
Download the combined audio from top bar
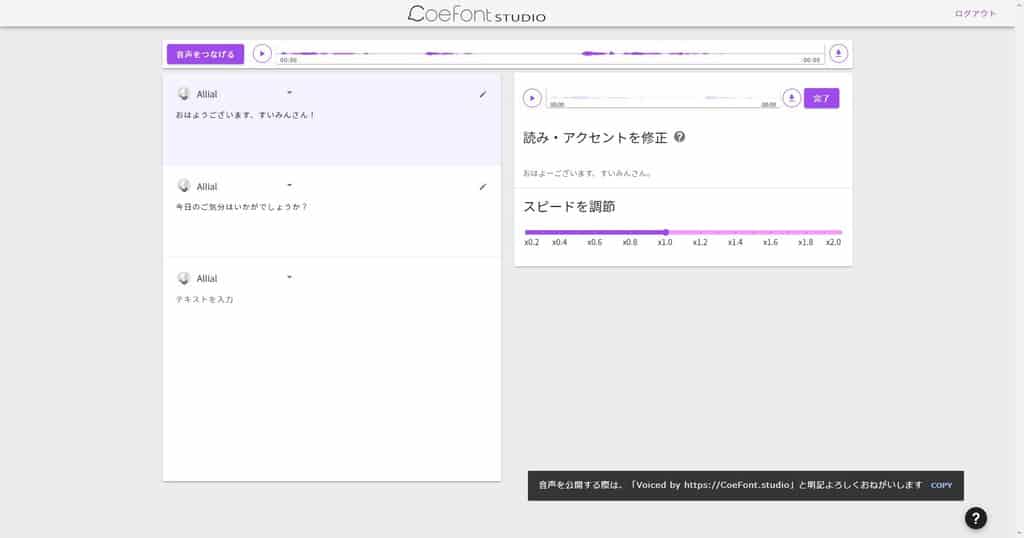point(838,54)
